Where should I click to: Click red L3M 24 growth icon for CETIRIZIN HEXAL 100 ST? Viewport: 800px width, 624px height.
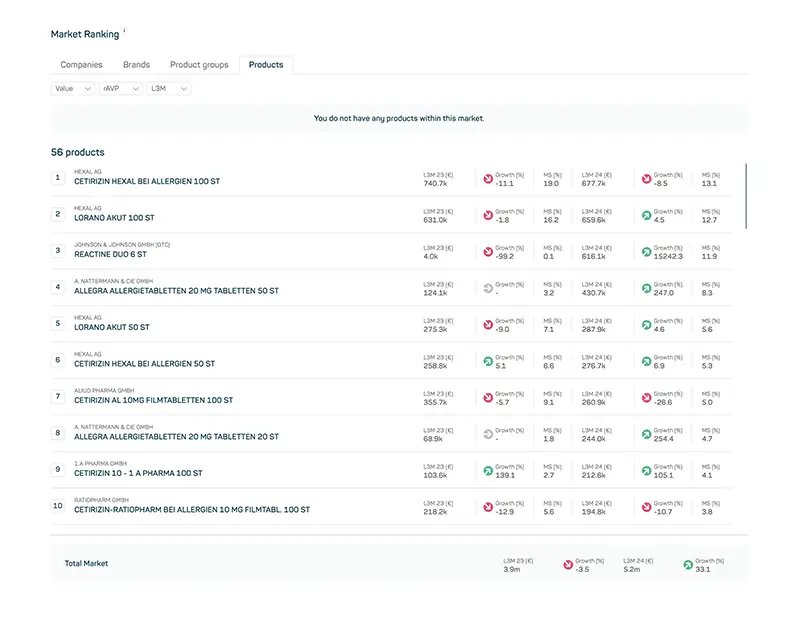click(646, 179)
